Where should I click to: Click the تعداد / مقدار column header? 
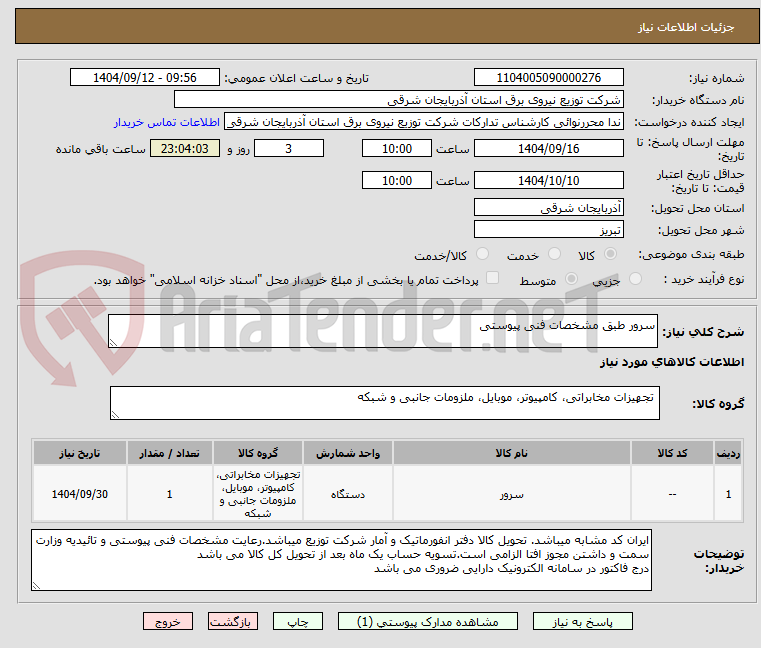(169, 453)
